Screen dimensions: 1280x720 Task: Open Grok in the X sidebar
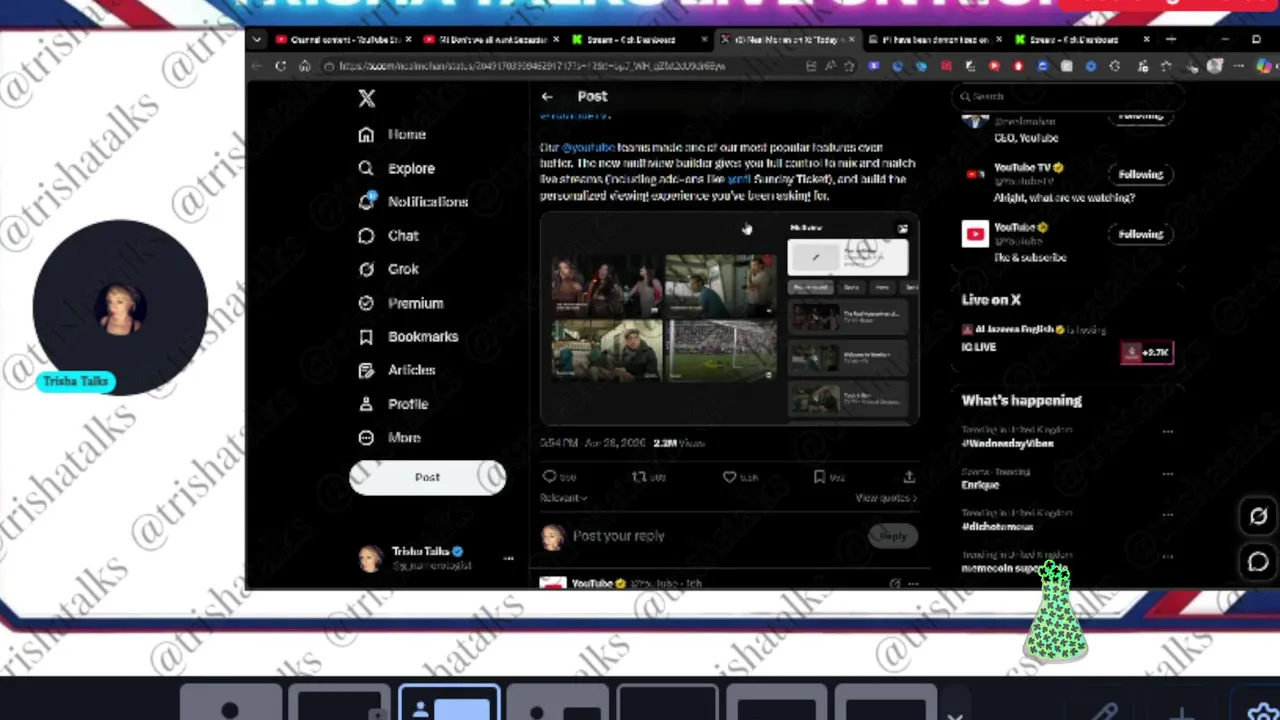coord(389,269)
